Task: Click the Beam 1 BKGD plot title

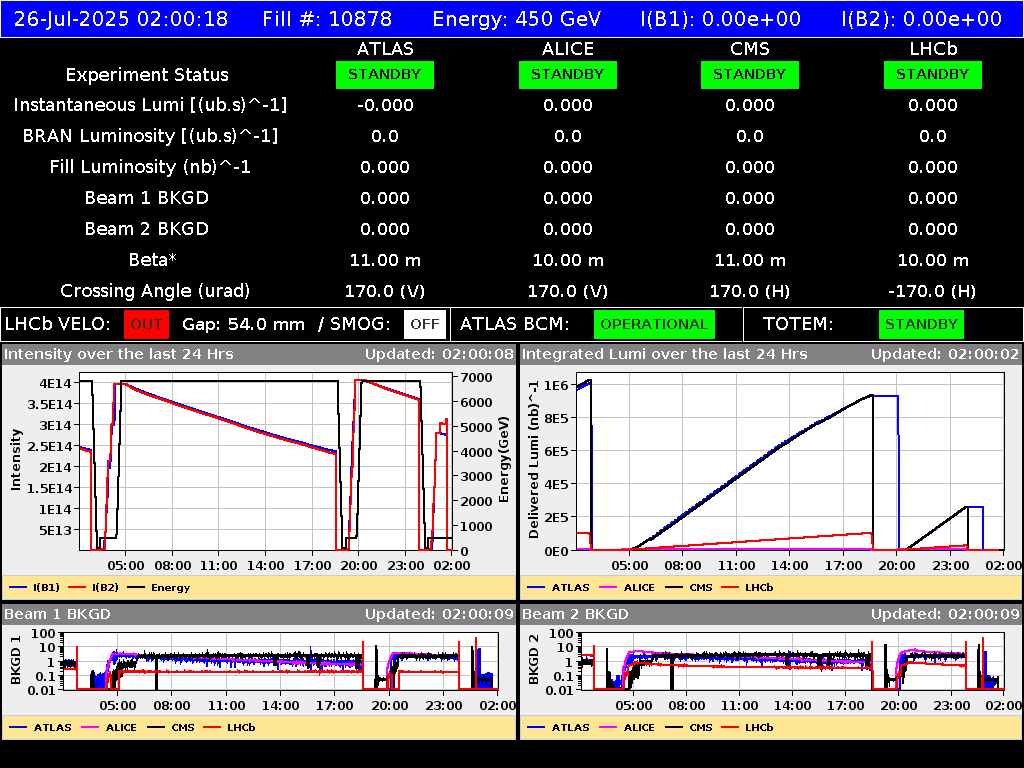Action: click(57, 615)
